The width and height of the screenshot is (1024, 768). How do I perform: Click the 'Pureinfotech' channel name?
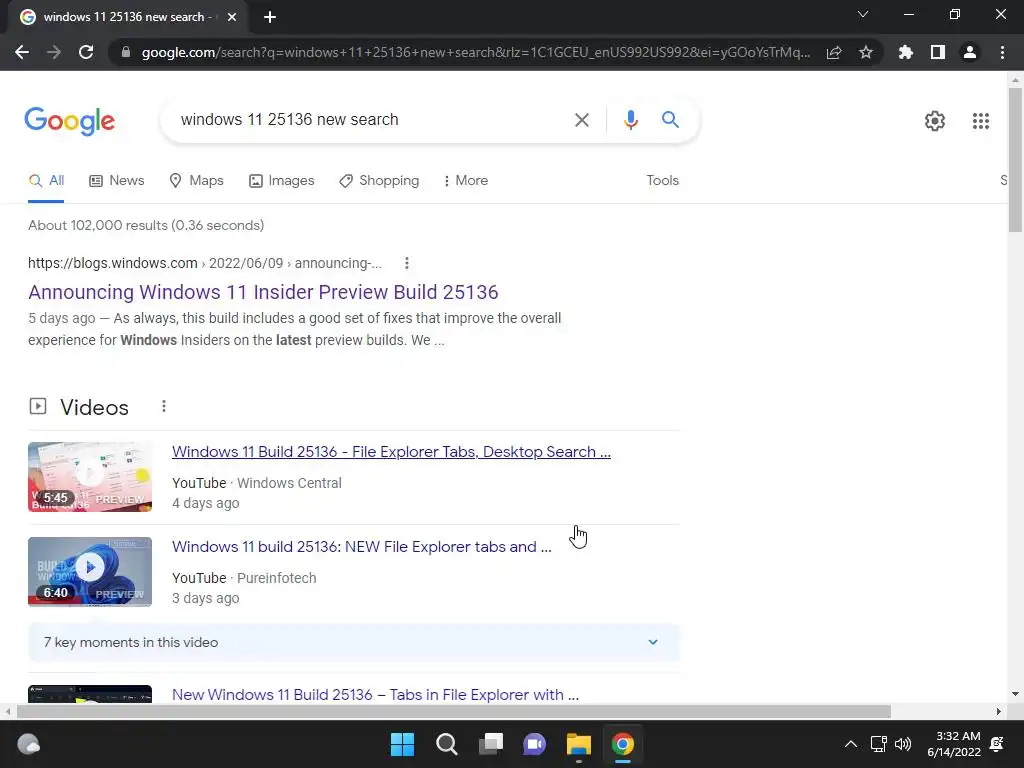276,579
